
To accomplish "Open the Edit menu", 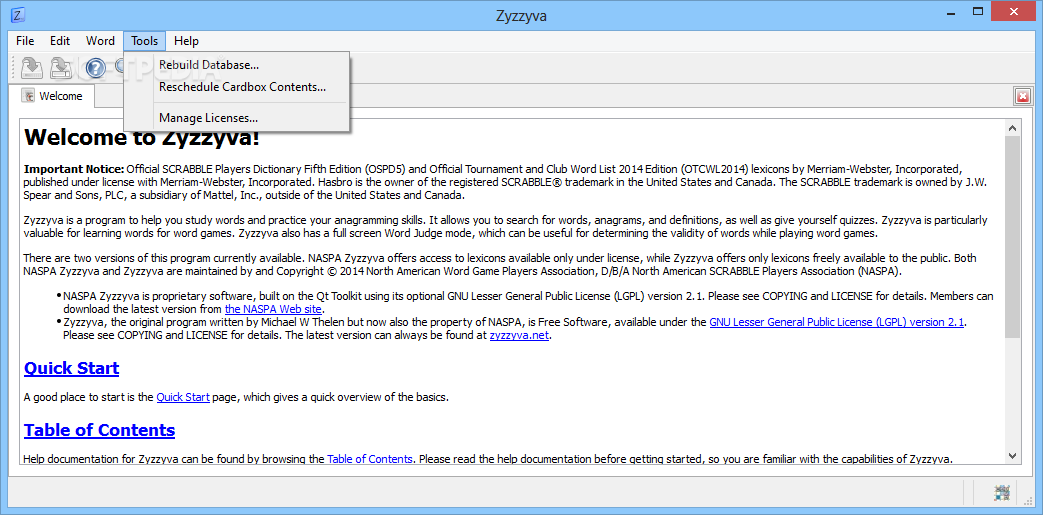I will (x=60, y=41).
